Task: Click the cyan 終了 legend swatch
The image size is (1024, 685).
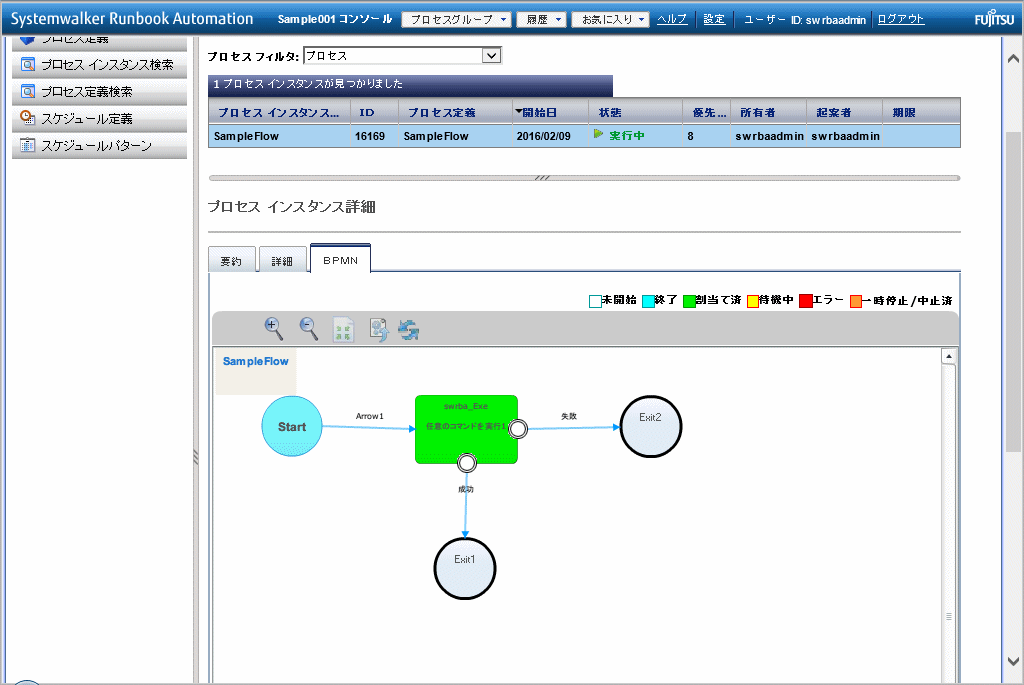Action: [648, 301]
